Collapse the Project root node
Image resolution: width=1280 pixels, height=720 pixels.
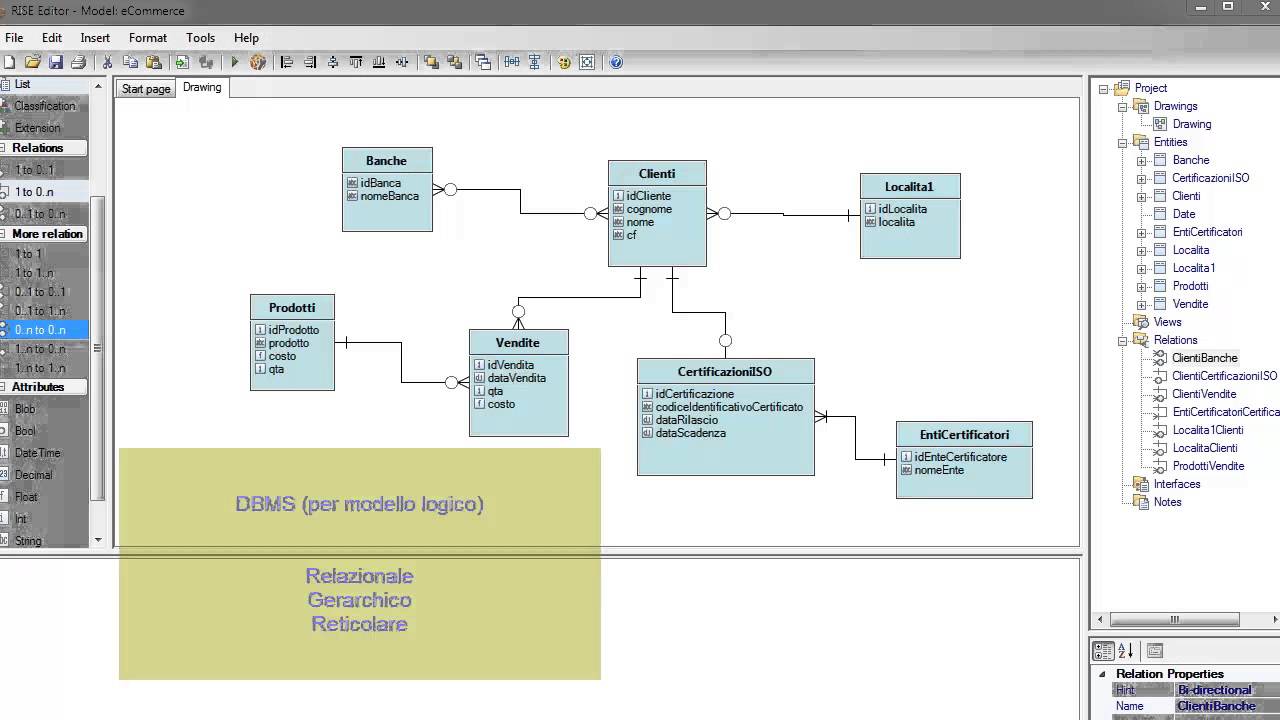(1103, 88)
